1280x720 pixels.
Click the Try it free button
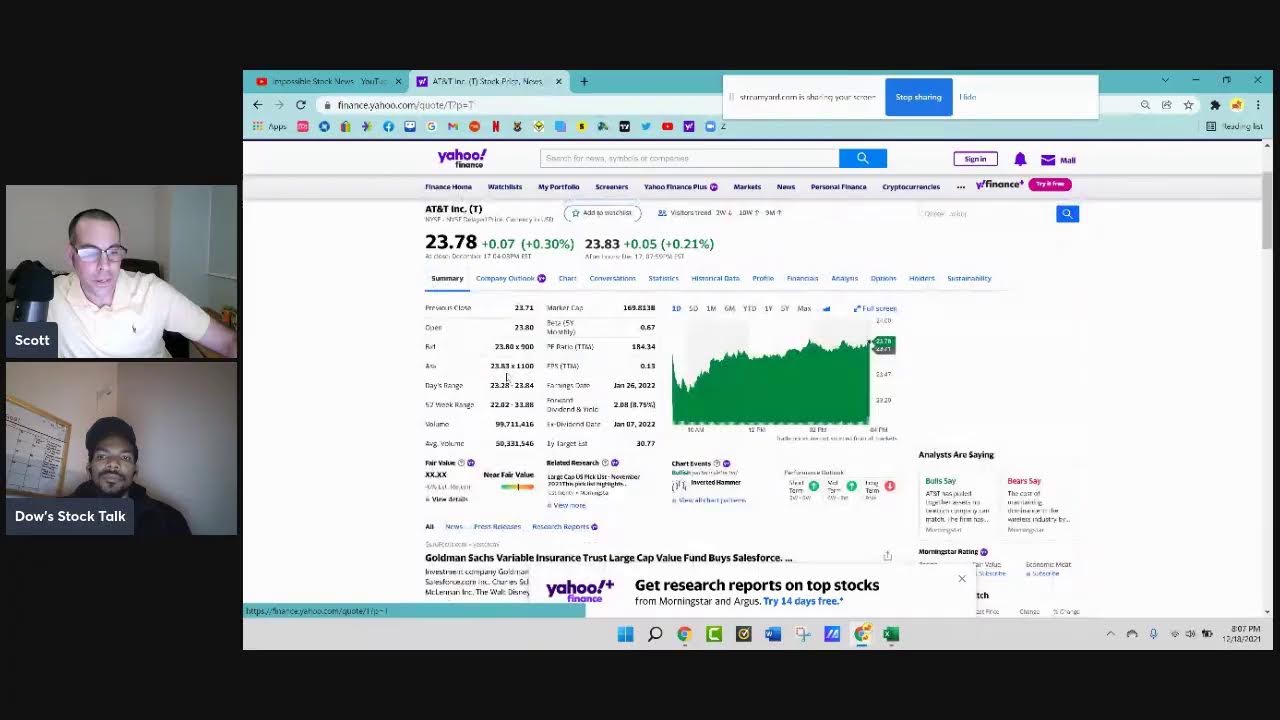point(1050,184)
